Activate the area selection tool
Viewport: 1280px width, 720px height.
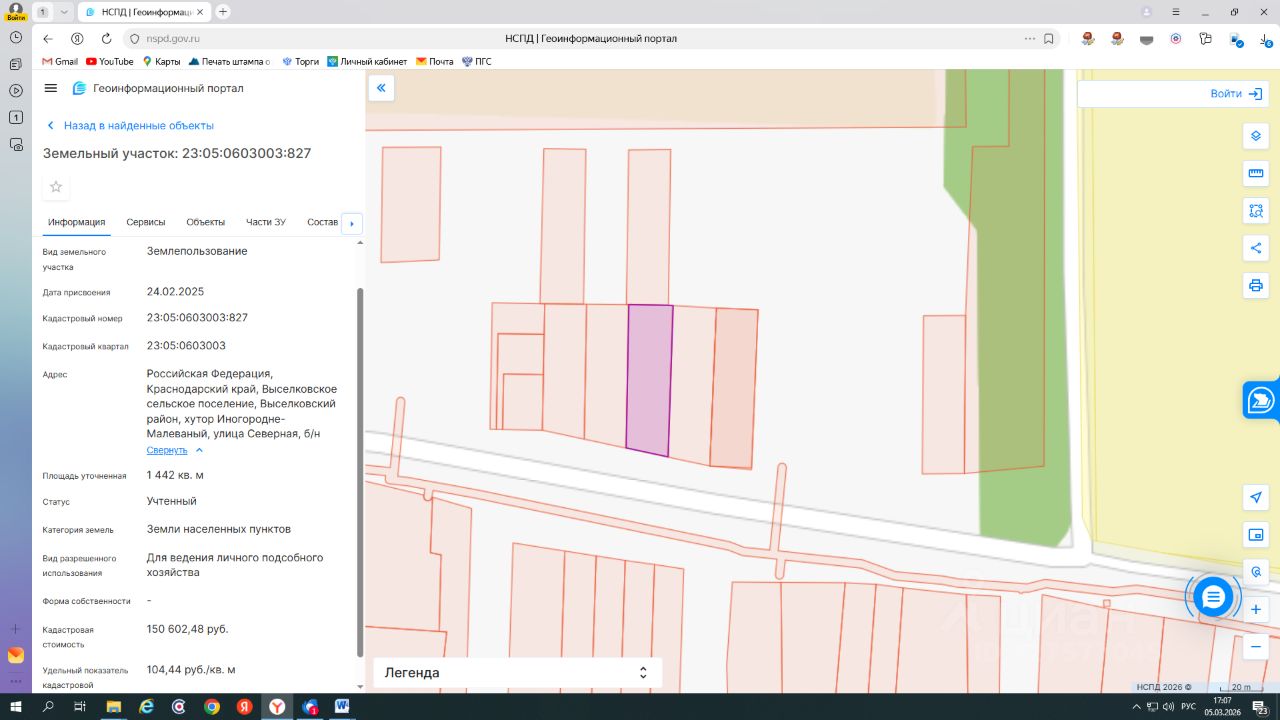[1256, 211]
